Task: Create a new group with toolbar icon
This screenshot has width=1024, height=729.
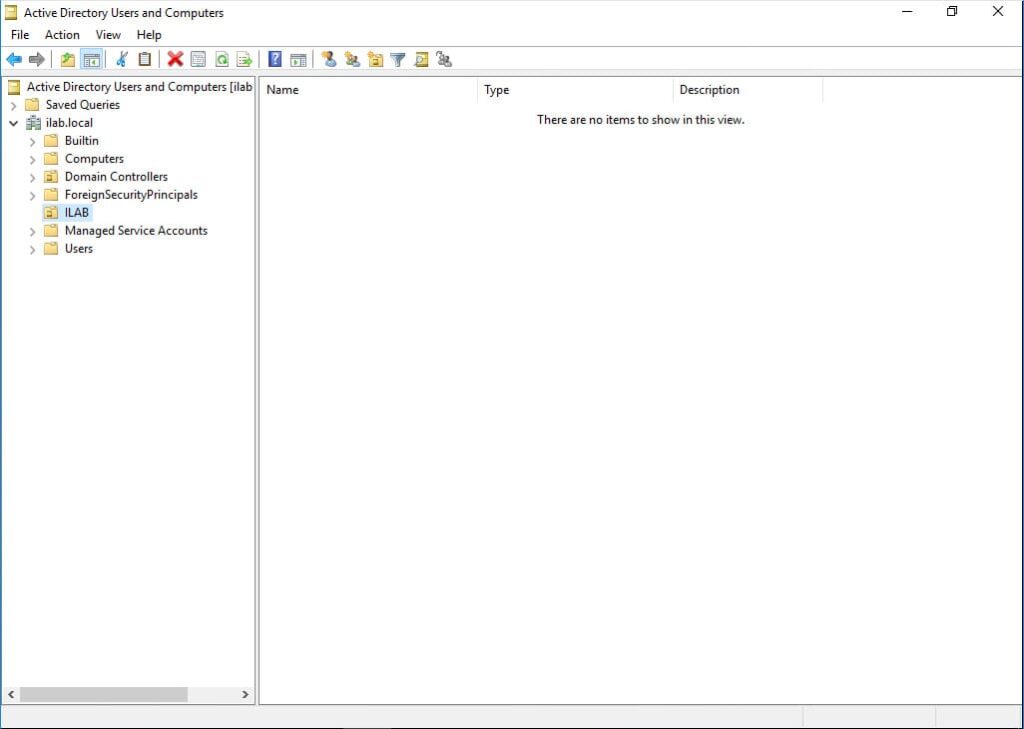Action: click(x=352, y=60)
